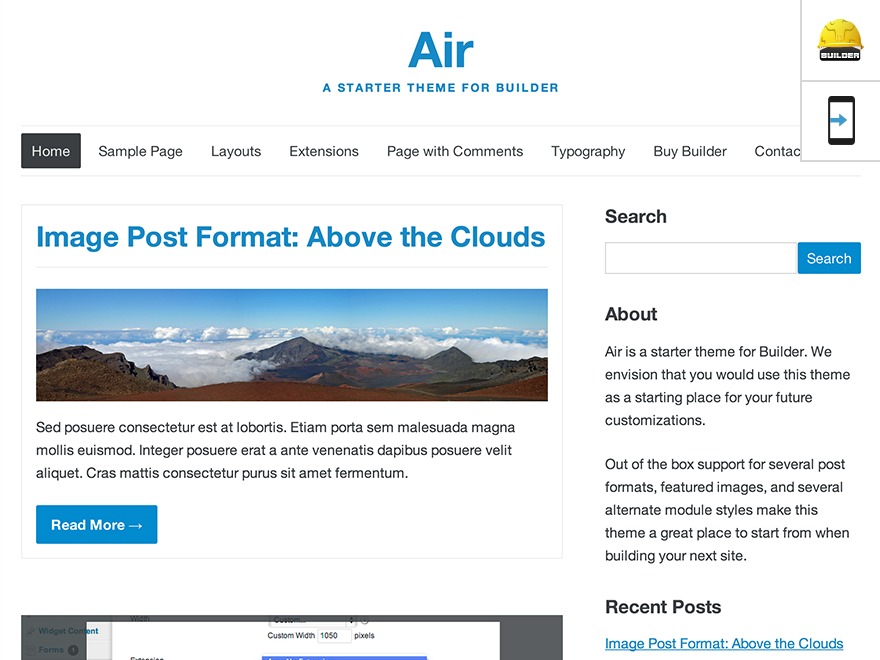The image size is (880, 660).
Task: Open the mobile phone preview icon
Action: [x=841, y=120]
